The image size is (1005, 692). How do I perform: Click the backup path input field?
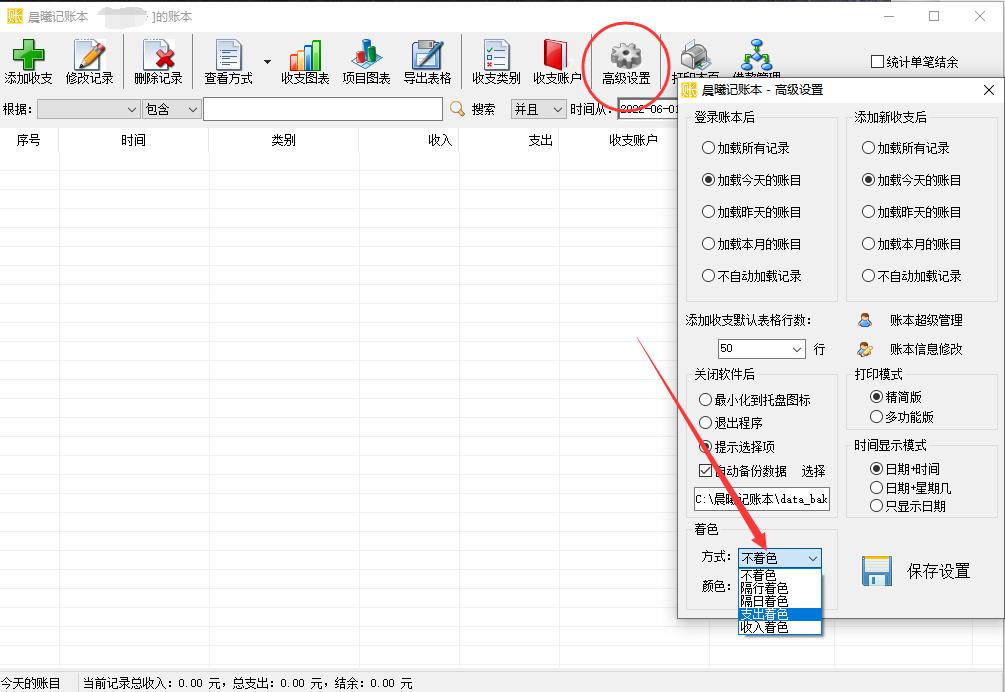(x=761, y=499)
